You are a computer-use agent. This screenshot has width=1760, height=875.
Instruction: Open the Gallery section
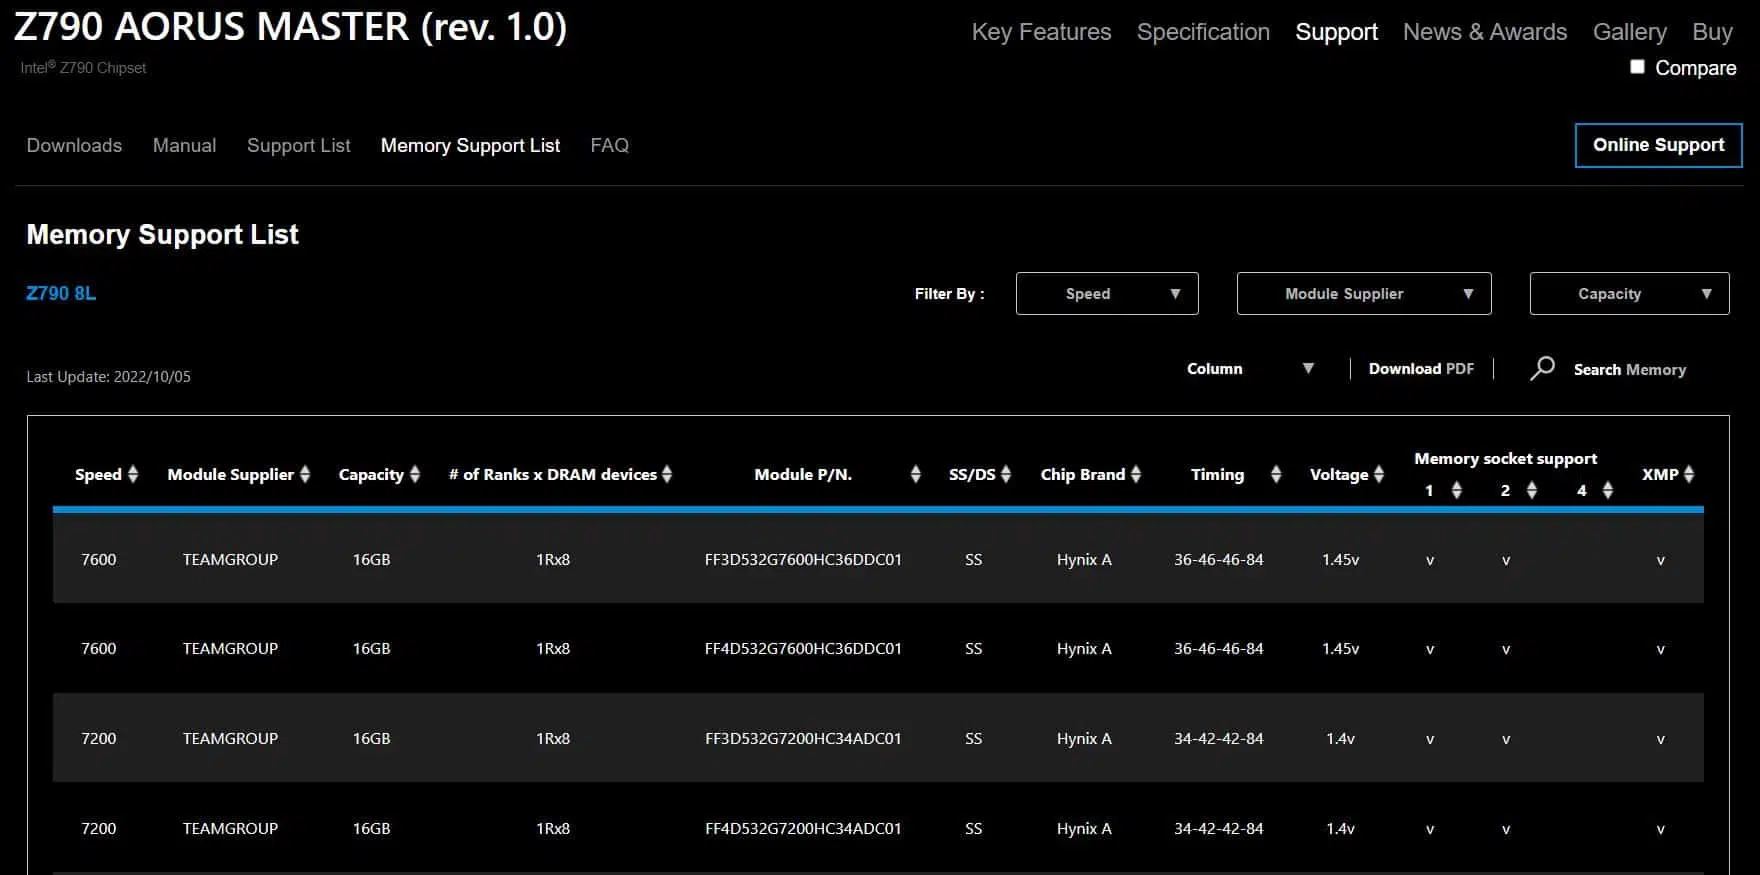tap(1629, 32)
